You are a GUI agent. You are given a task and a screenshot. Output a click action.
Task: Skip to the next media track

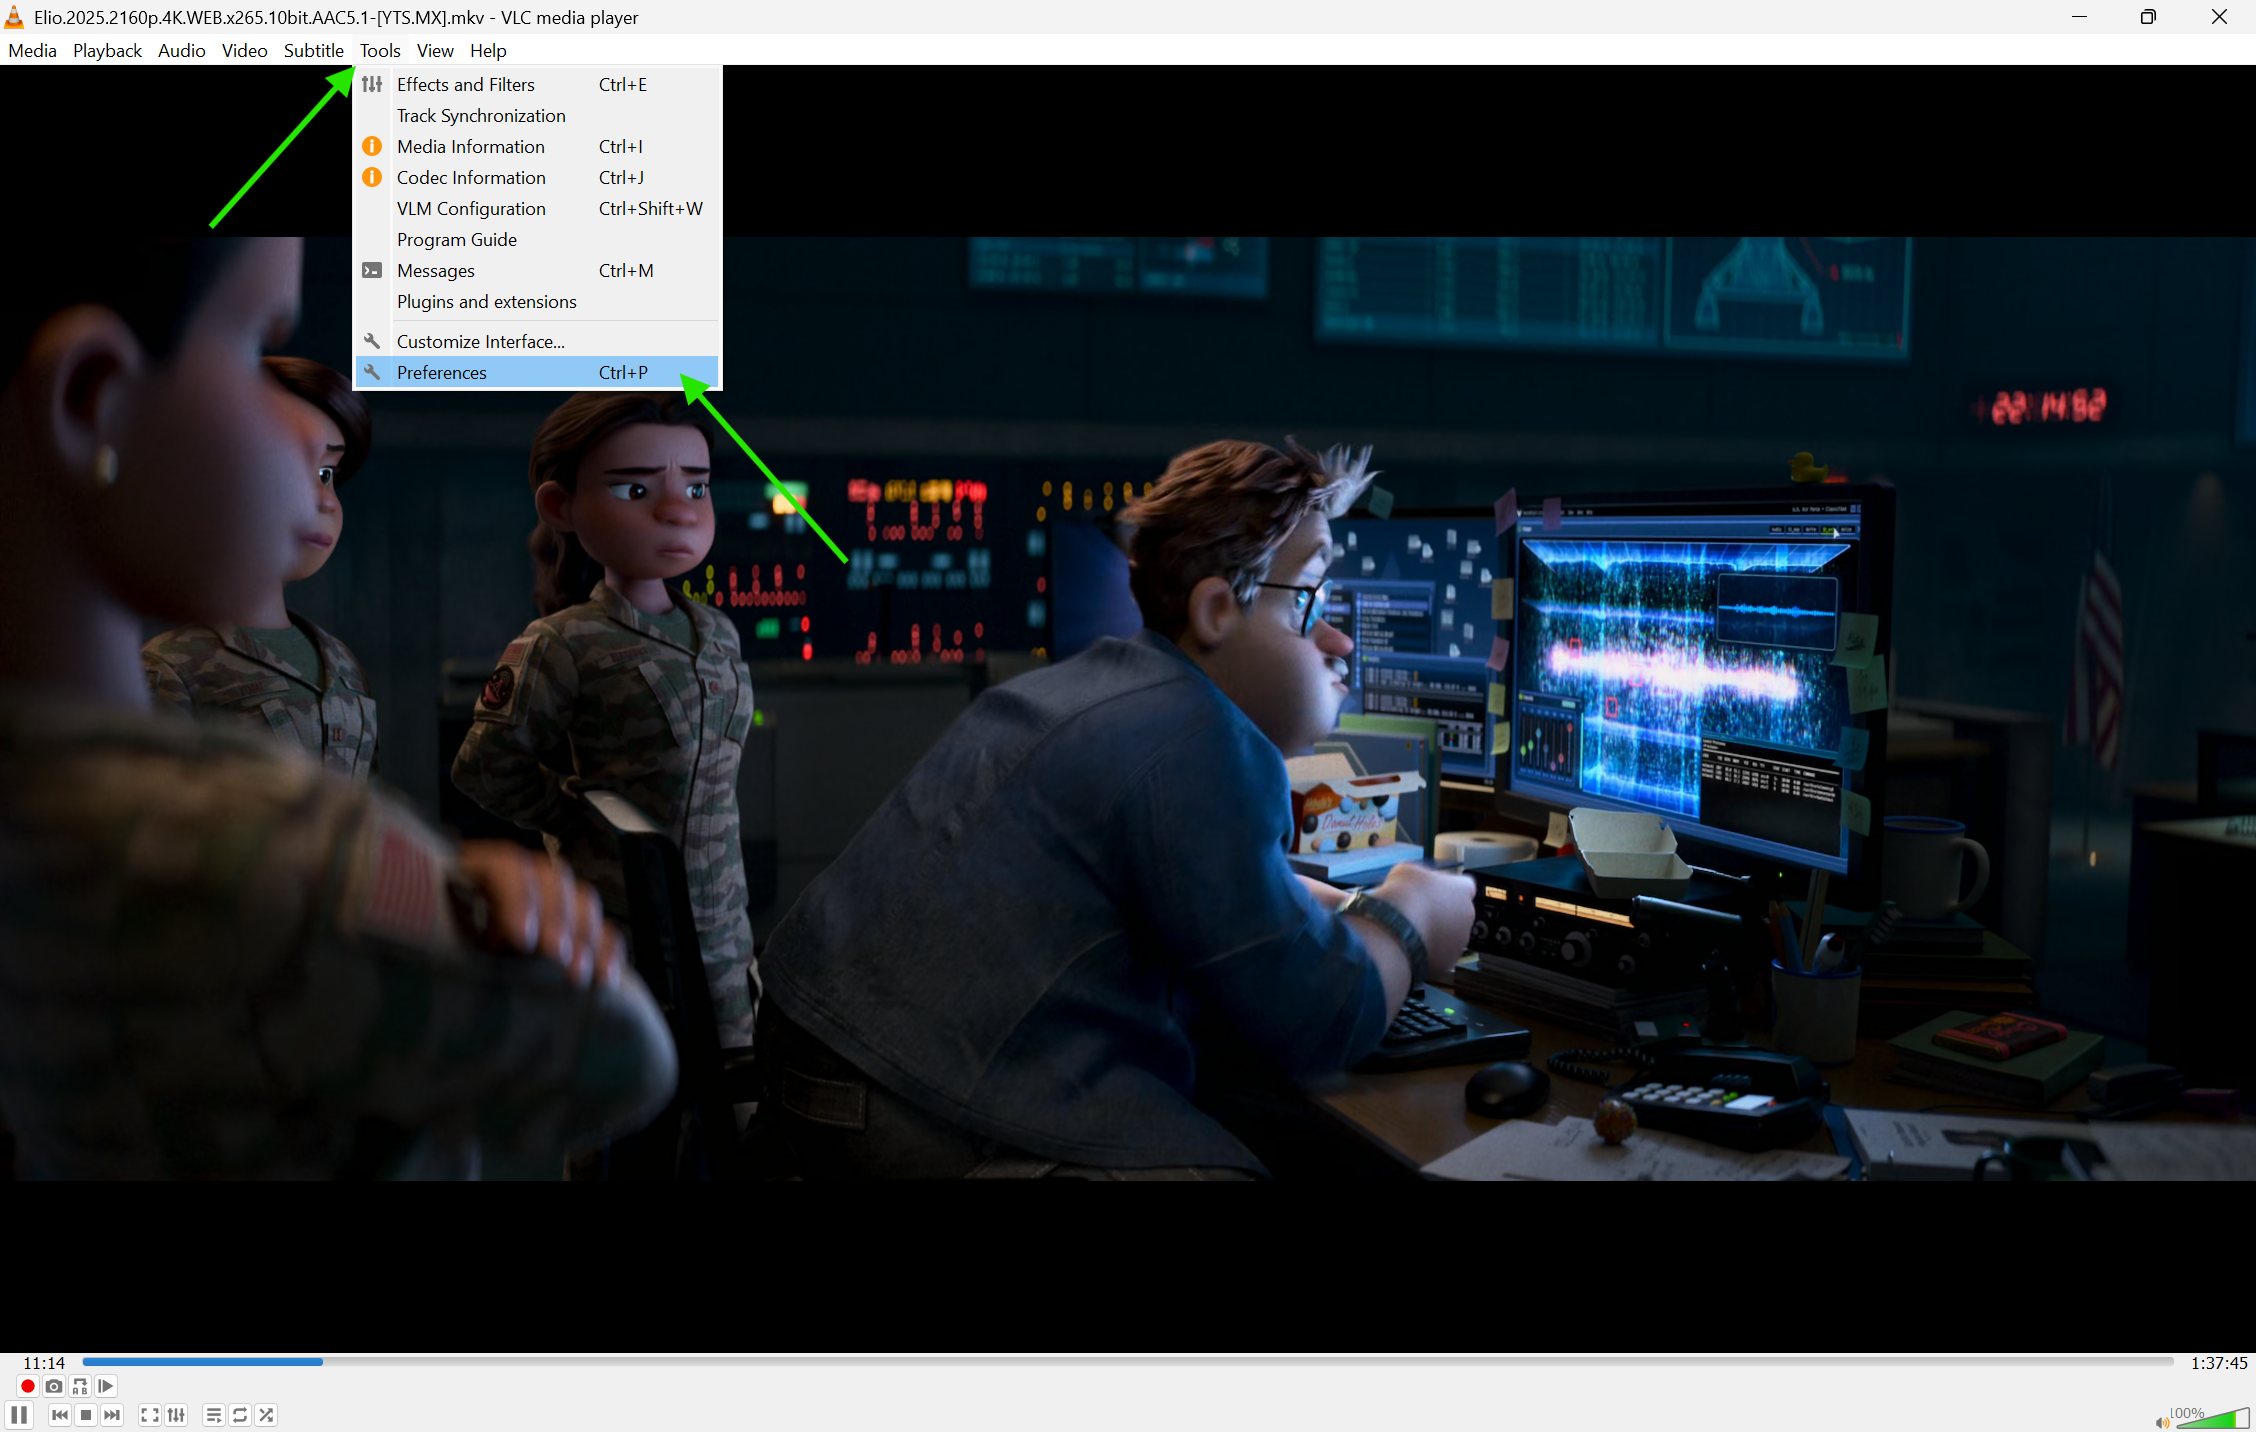click(112, 1415)
